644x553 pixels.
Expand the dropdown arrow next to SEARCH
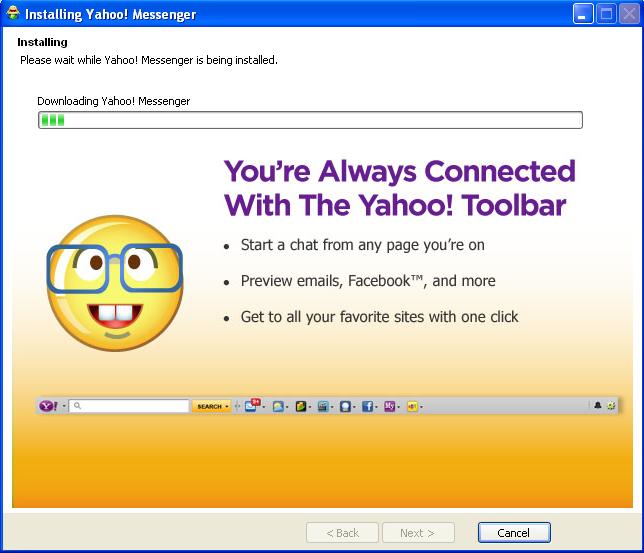click(227, 407)
